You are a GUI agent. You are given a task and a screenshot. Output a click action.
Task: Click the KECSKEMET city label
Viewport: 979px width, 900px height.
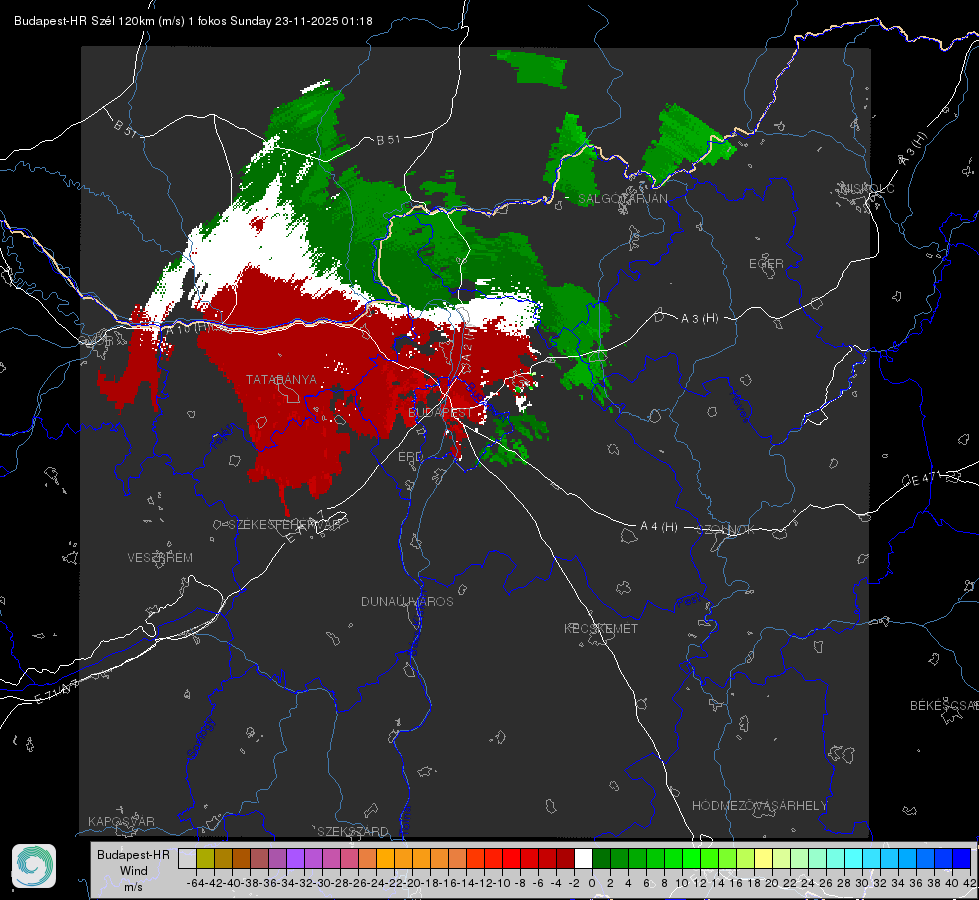(601, 629)
